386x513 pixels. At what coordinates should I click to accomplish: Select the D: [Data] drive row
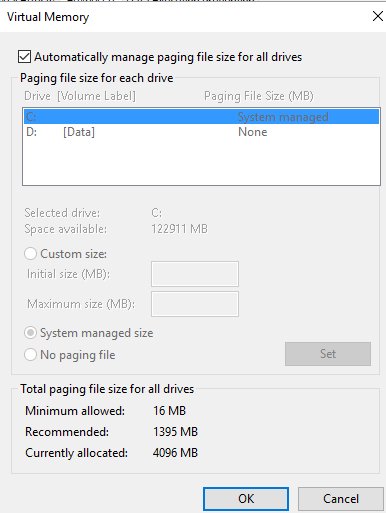tap(202, 132)
